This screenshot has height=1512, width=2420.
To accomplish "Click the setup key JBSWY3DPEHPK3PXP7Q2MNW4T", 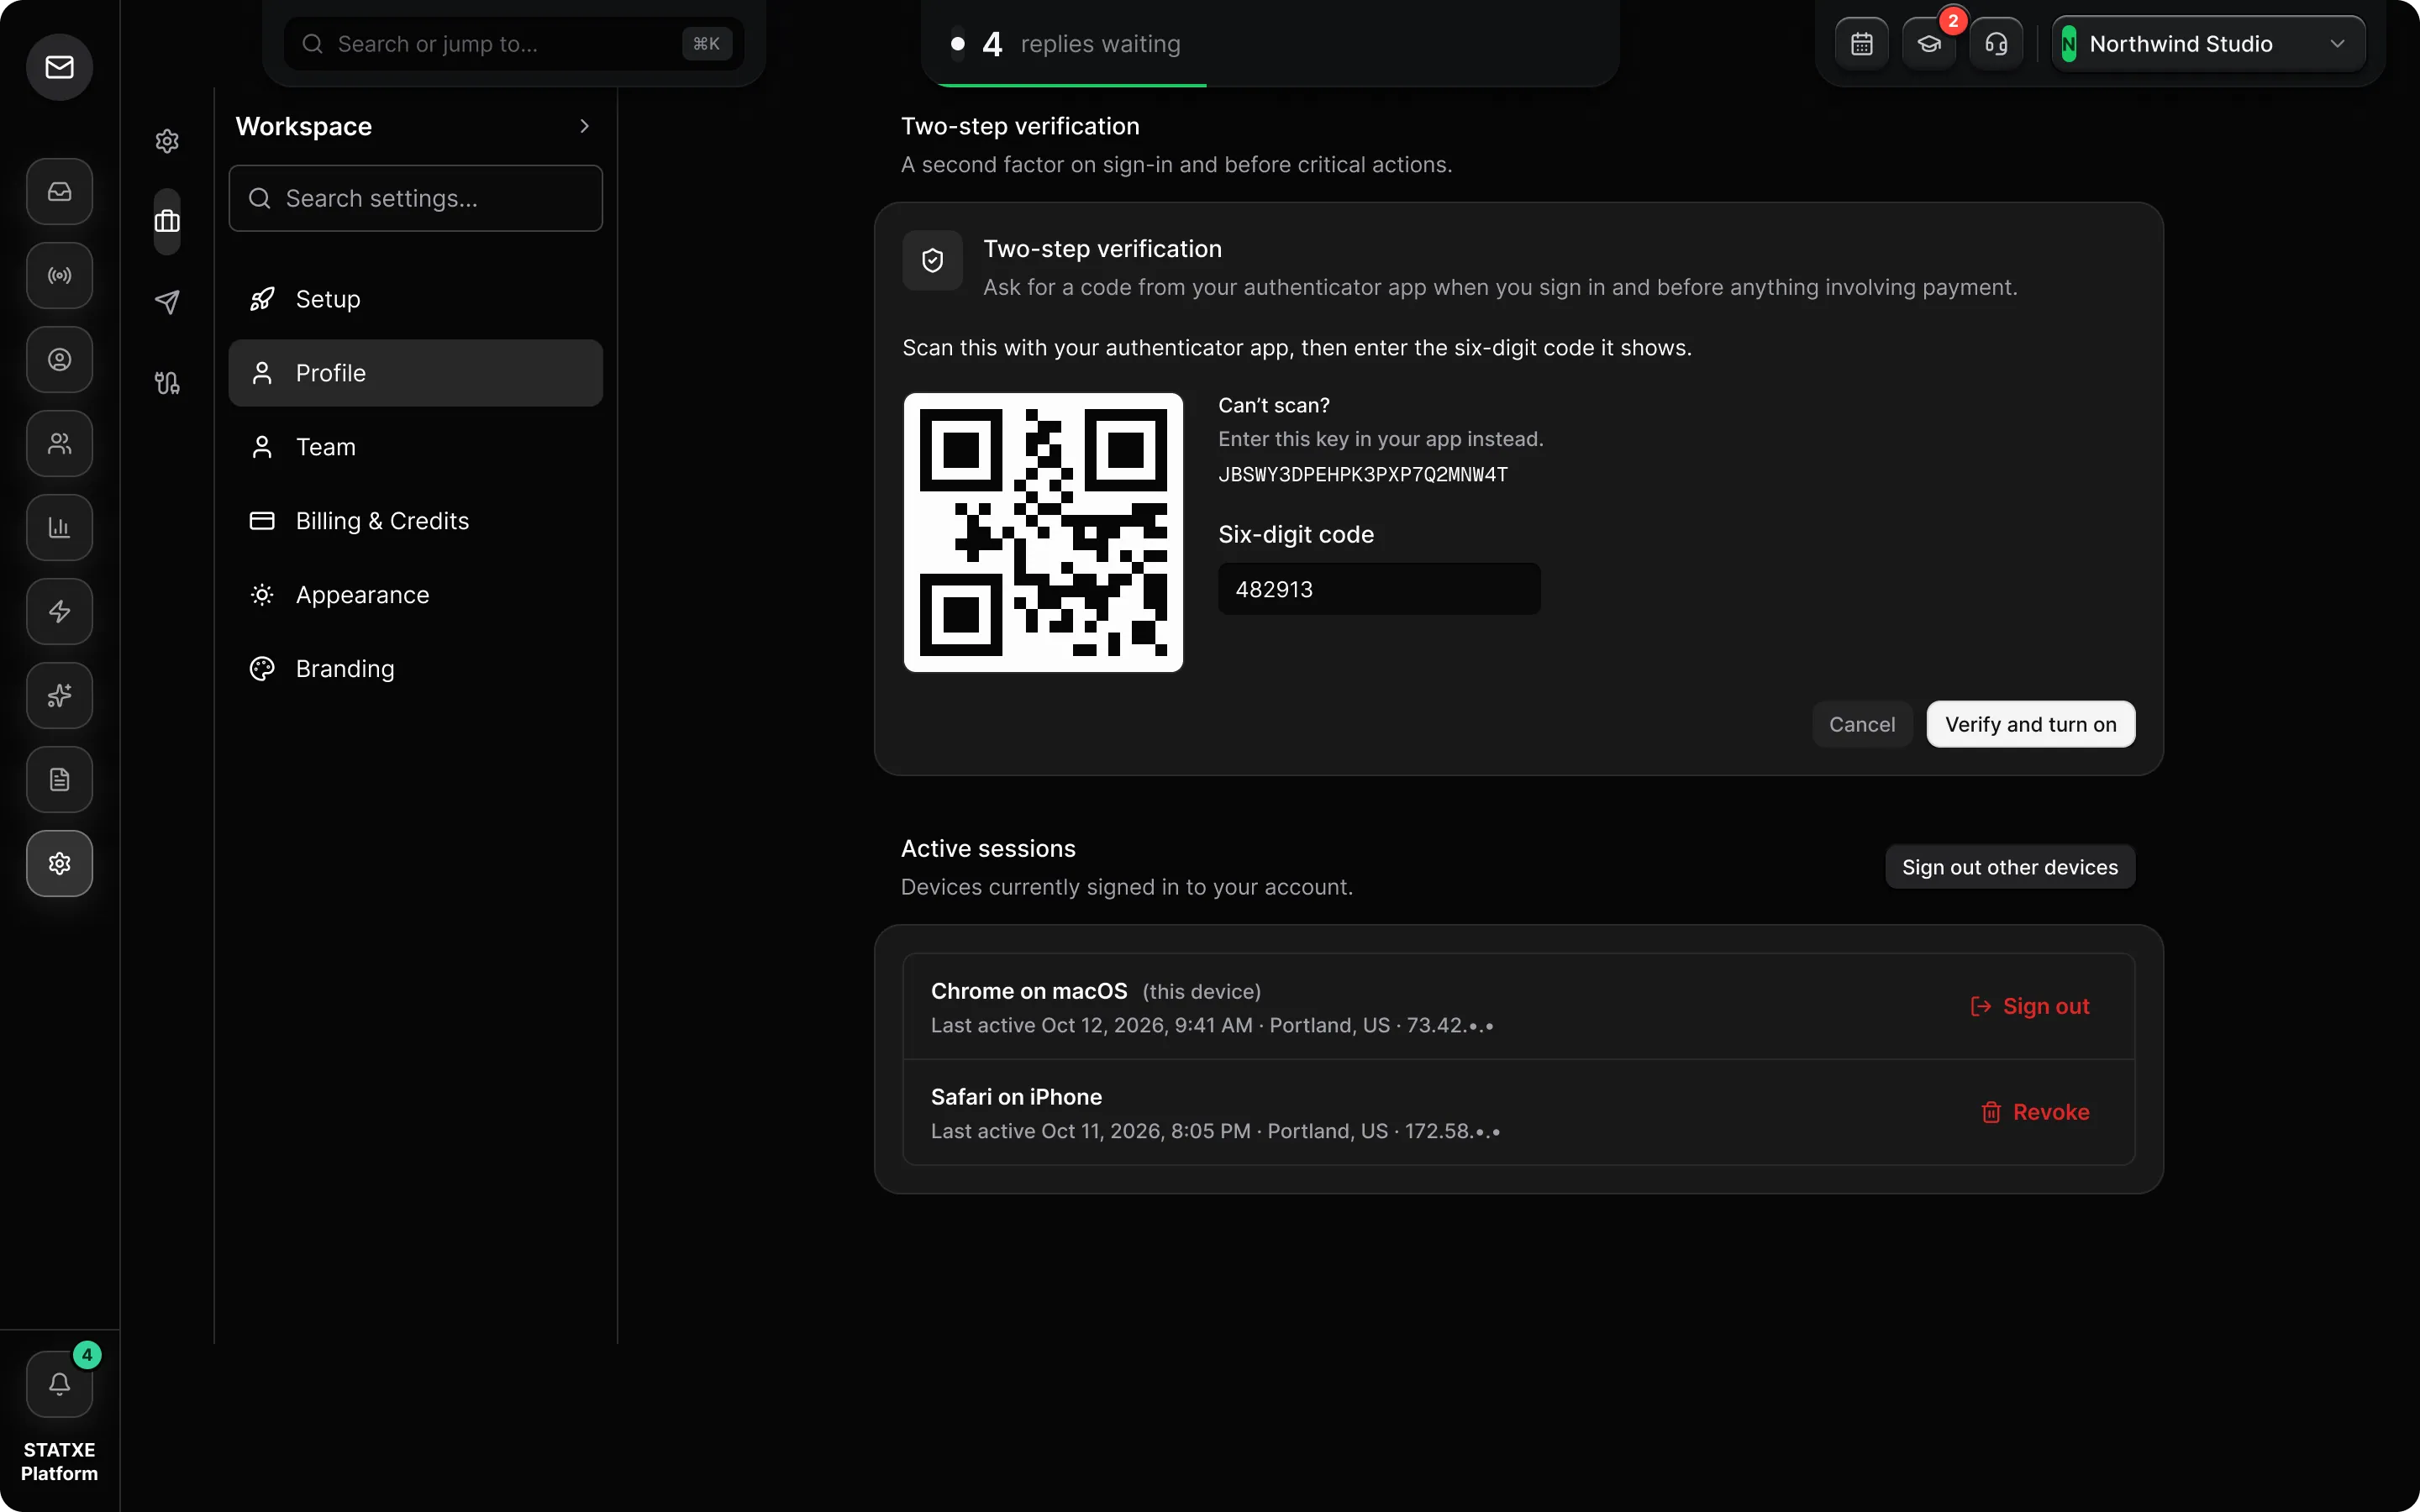I will click(x=1363, y=475).
